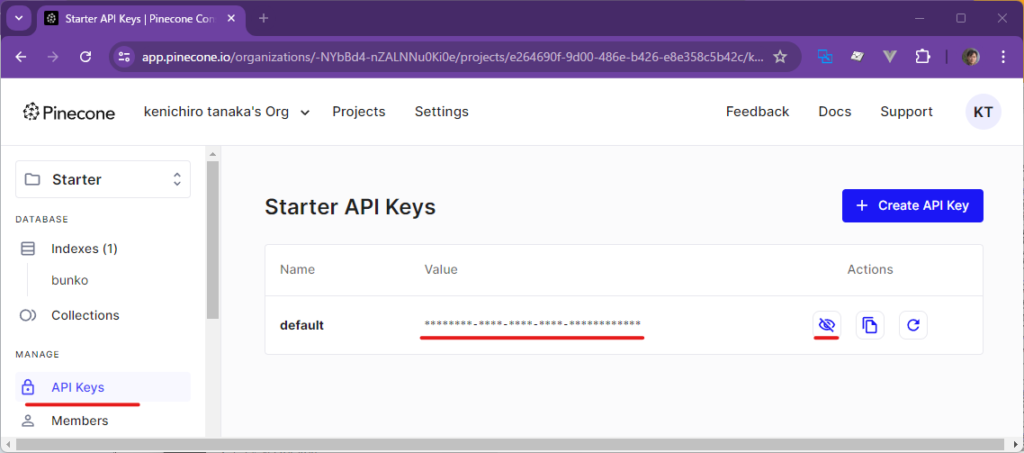Click the blue translate extension icon
Image resolution: width=1024 pixels, height=453 pixels.
[825, 57]
